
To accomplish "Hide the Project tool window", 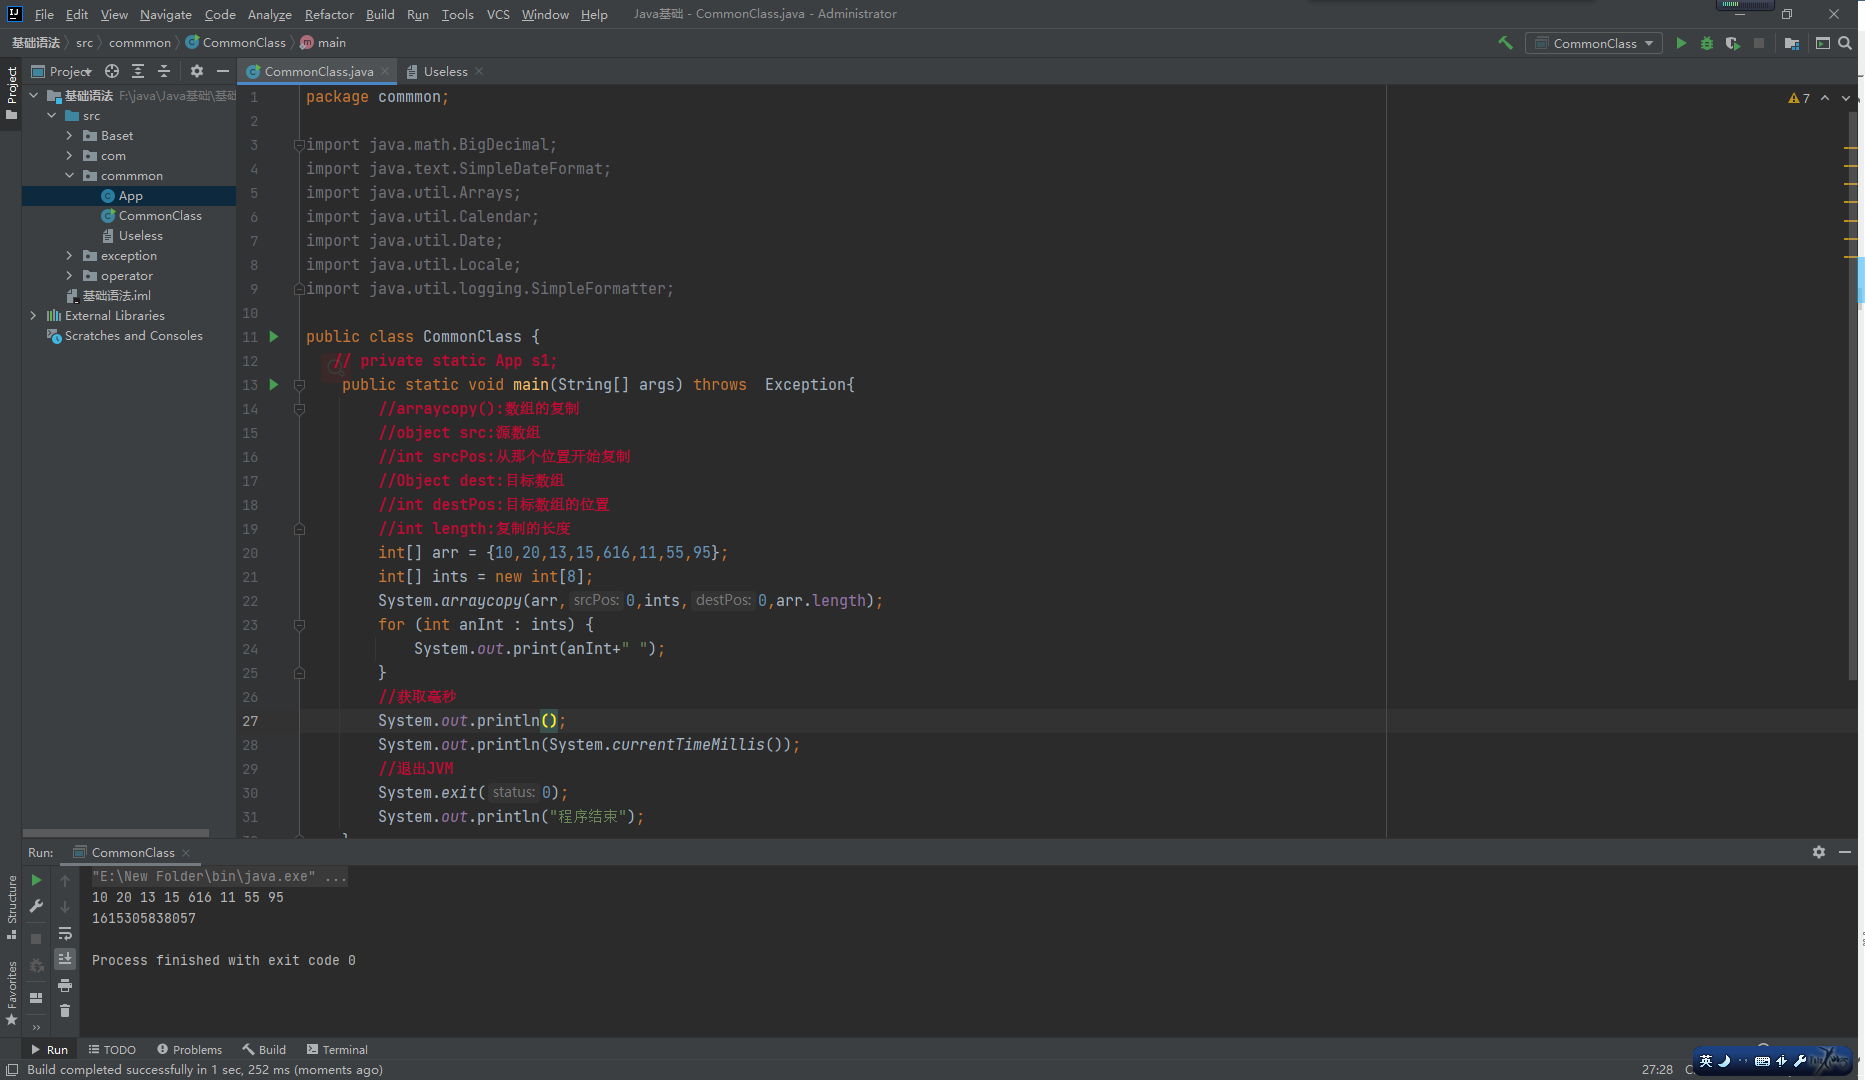I will tap(223, 71).
